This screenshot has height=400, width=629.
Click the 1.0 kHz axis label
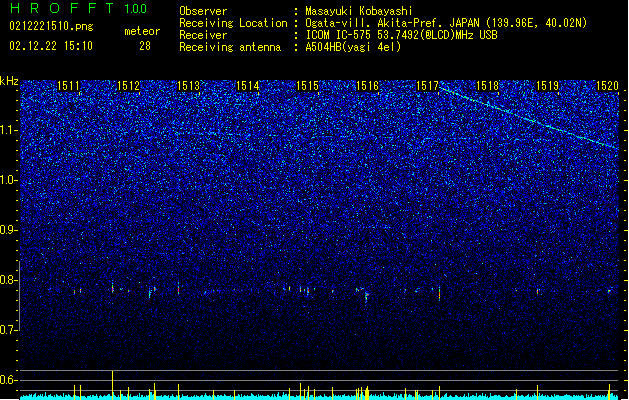pyautogui.click(x=9, y=180)
